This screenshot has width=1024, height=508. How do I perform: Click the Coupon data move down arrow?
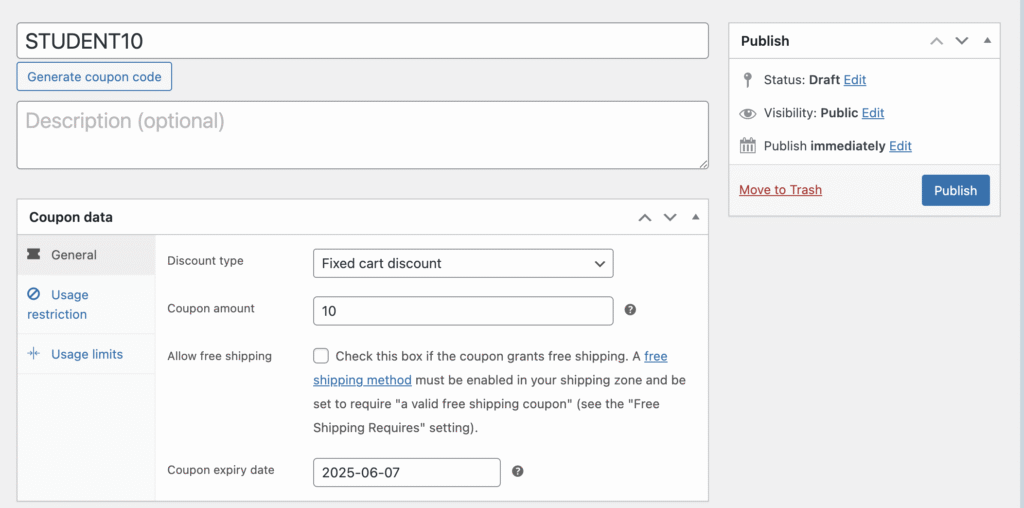(x=670, y=217)
